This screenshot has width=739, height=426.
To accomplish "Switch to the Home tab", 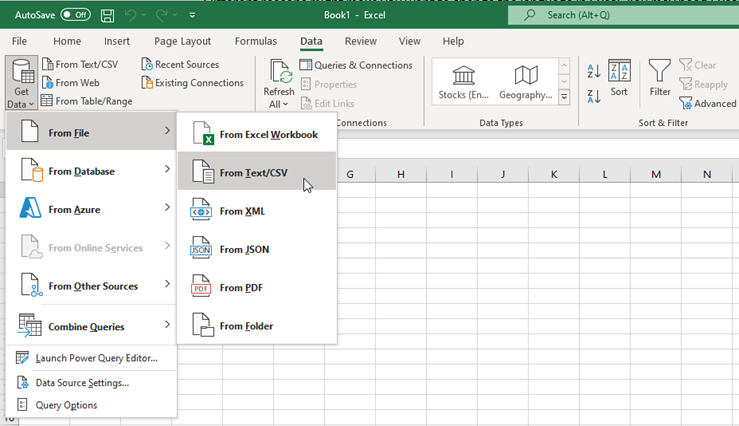I will click(67, 41).
